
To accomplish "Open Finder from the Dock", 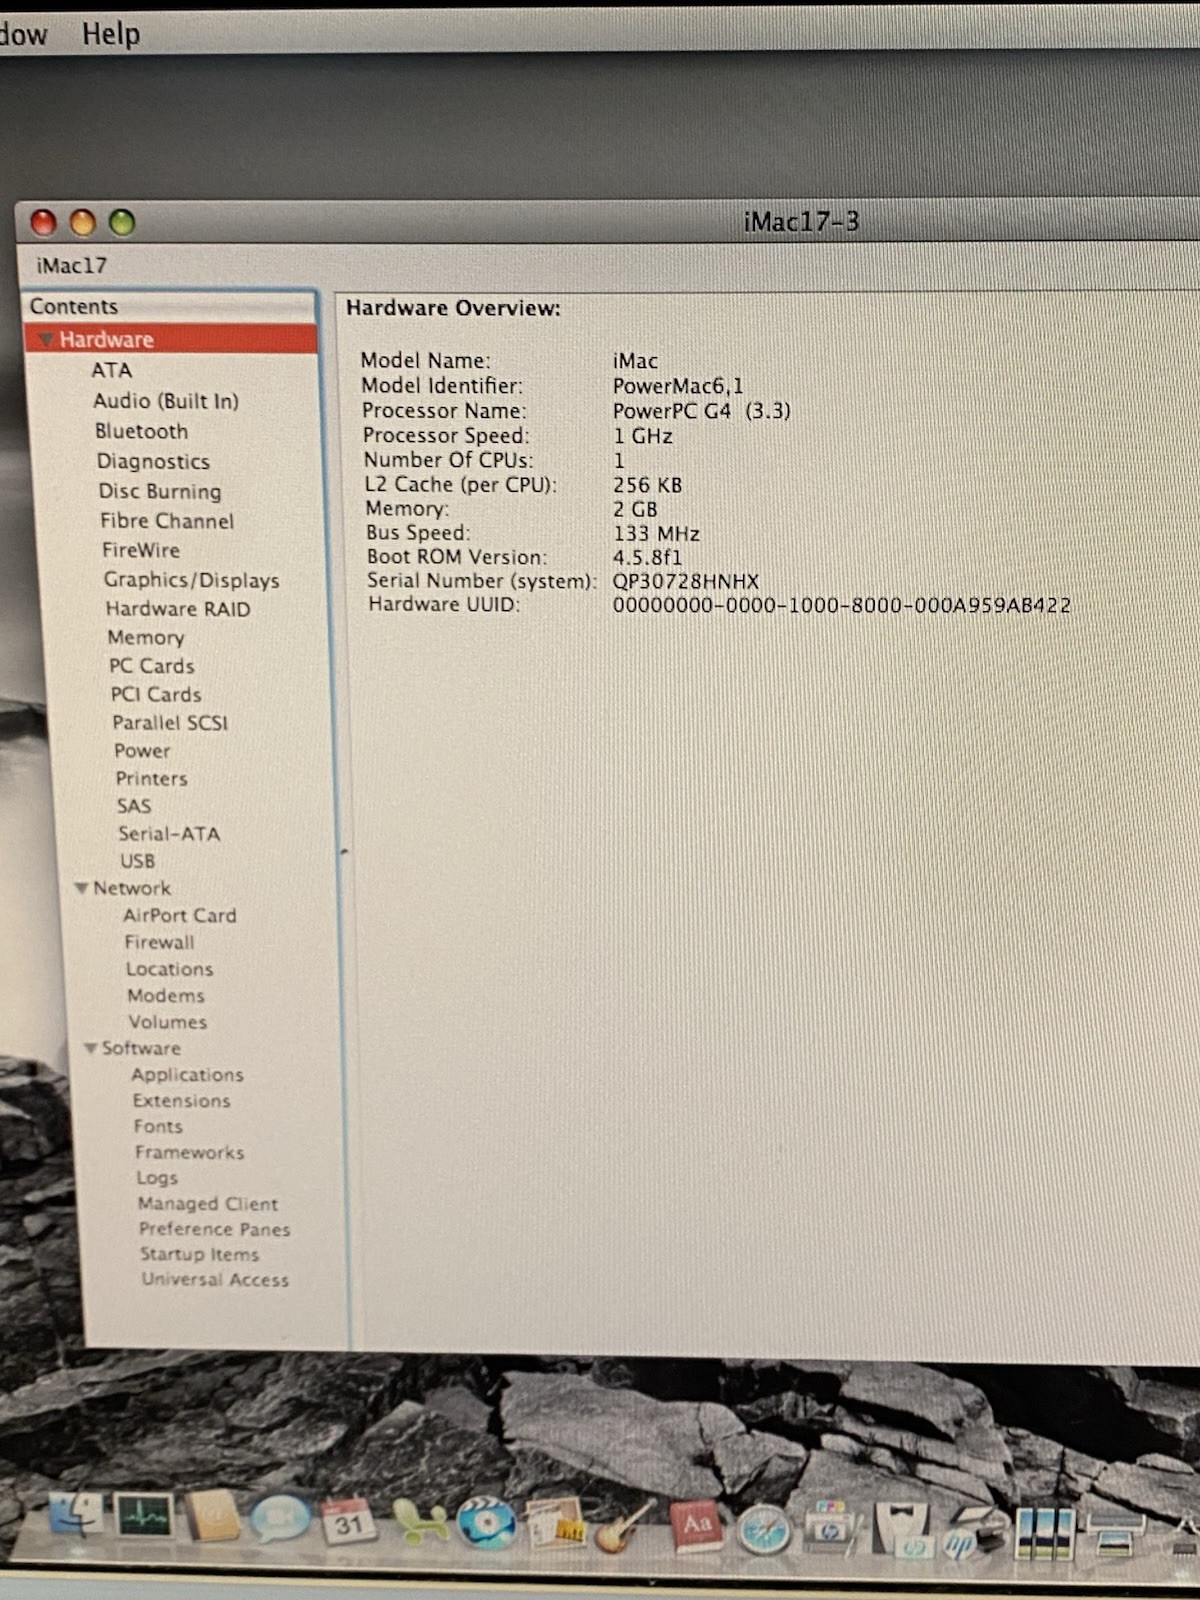I will point(74,1514).
